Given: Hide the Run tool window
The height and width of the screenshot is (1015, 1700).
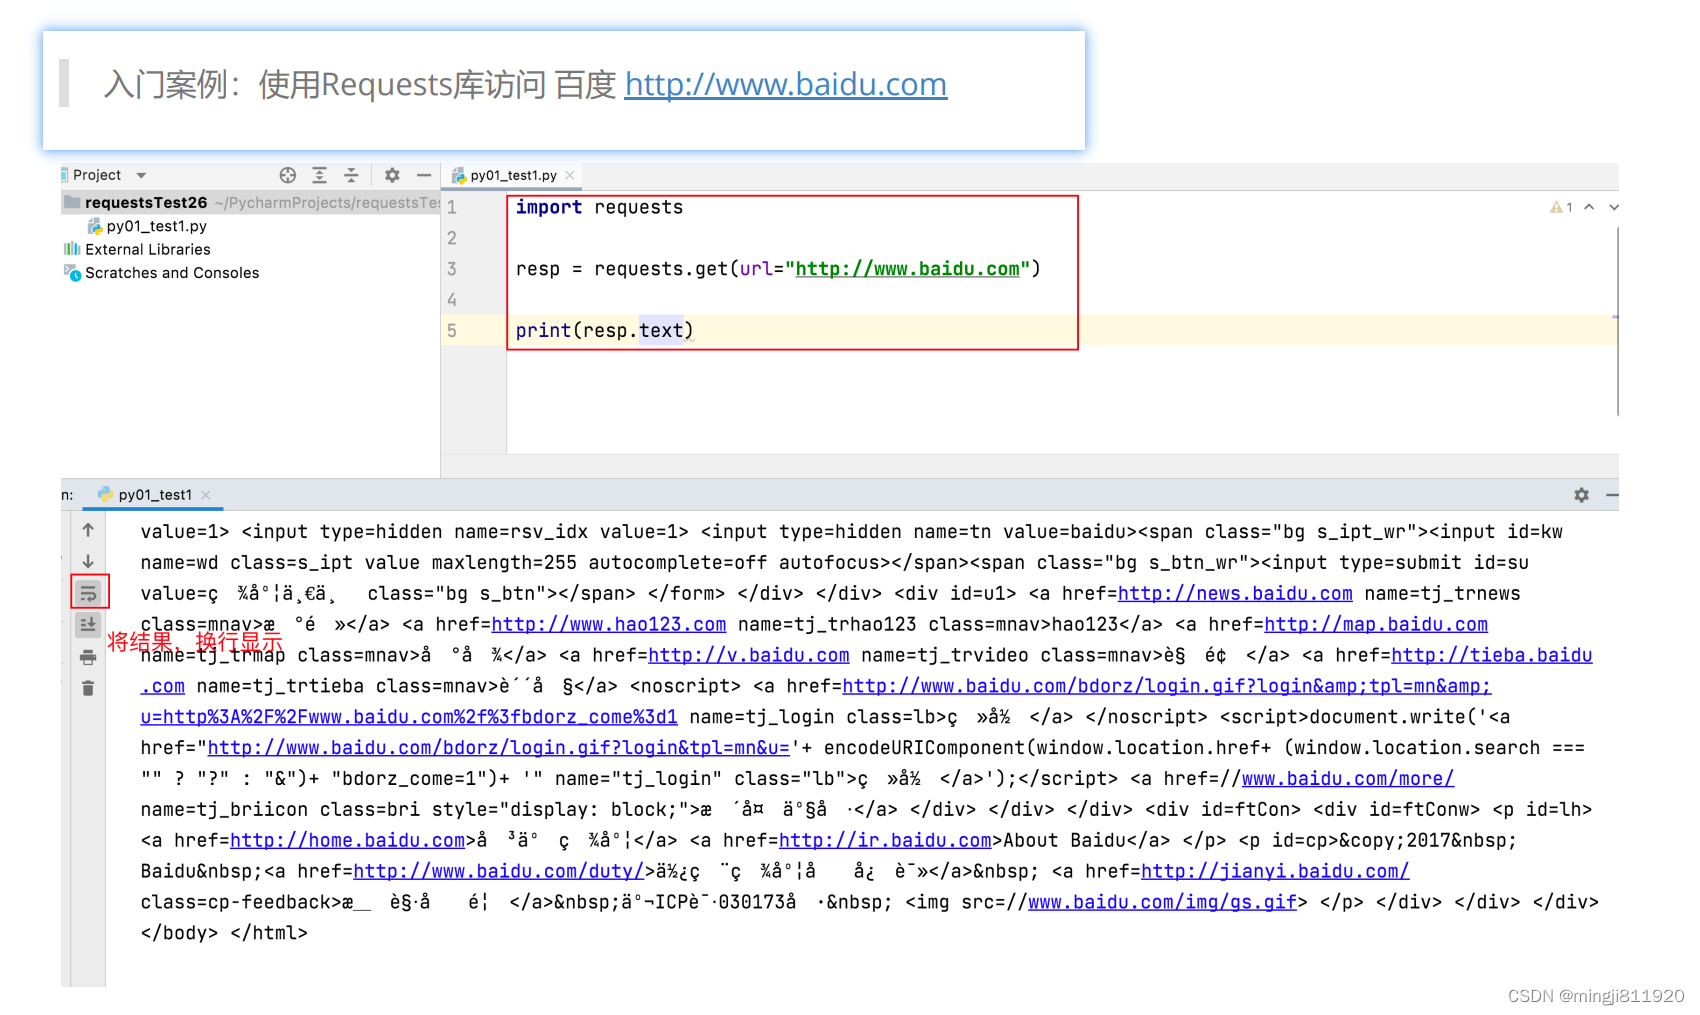Looking at the screenshot, I should pos(1612,495).
